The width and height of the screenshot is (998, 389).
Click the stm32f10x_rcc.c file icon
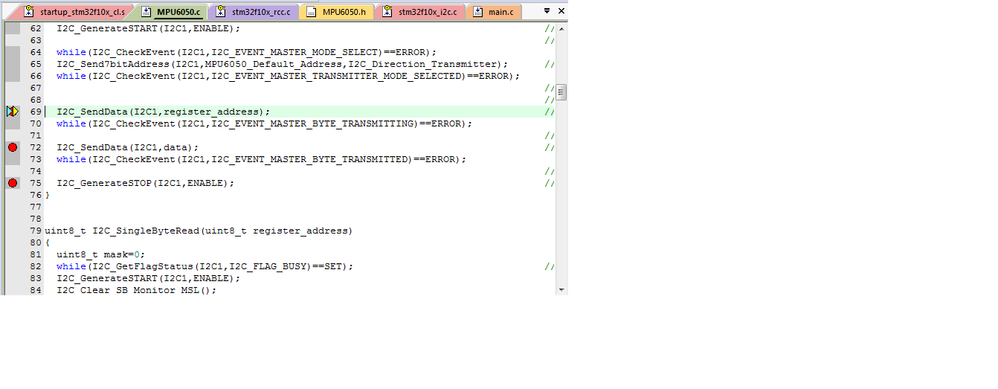point(221,11)
